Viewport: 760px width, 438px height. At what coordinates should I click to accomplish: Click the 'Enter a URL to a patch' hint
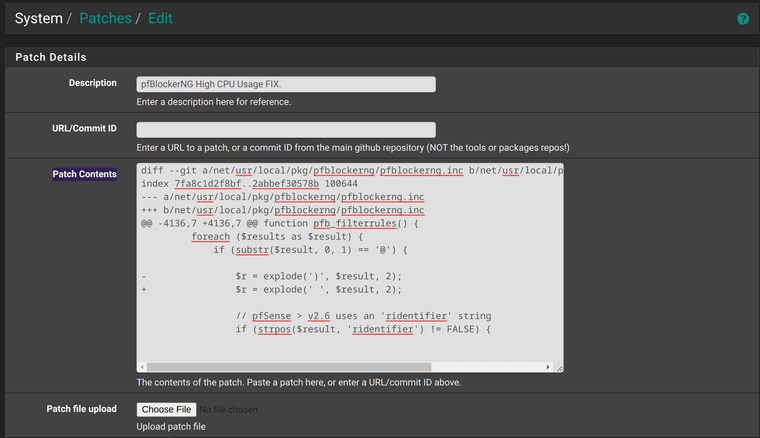[353, 147]
